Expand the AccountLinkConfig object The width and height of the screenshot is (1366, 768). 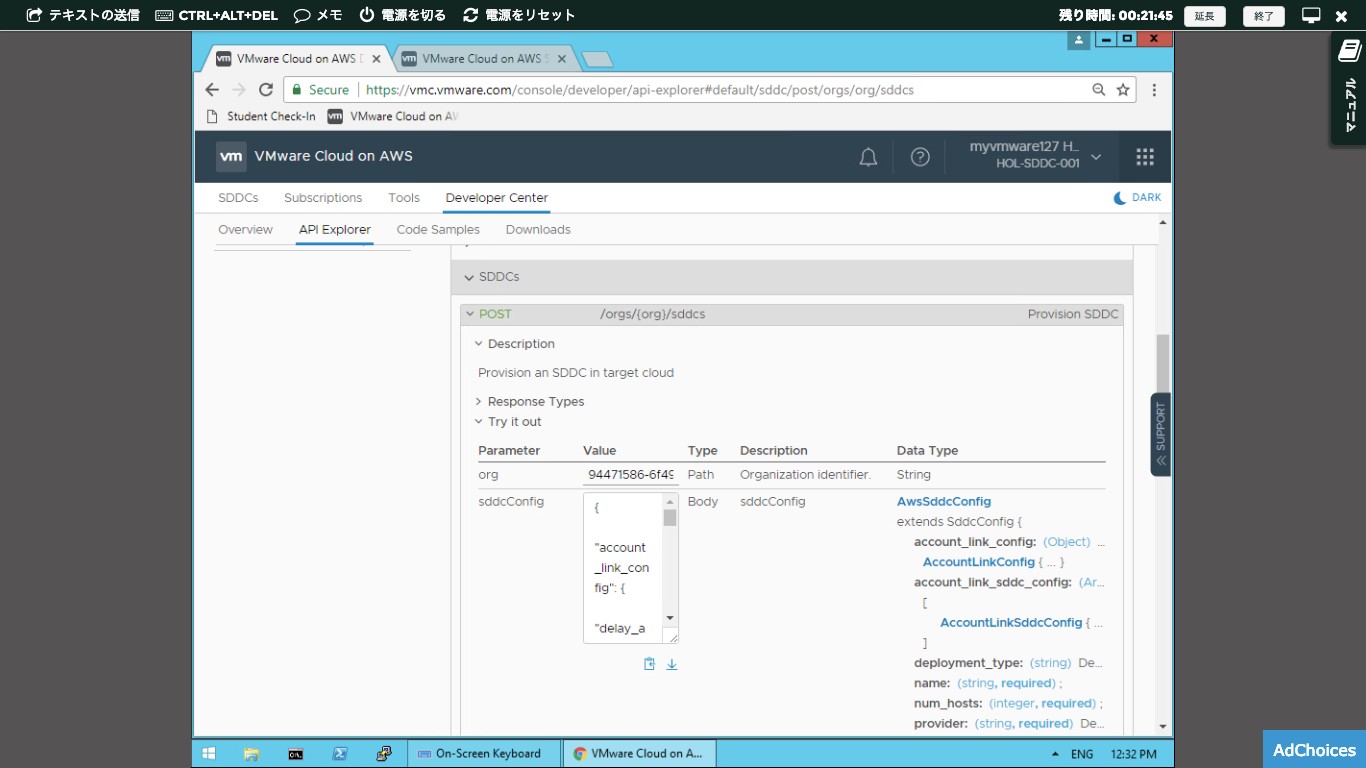pos(978,562)
